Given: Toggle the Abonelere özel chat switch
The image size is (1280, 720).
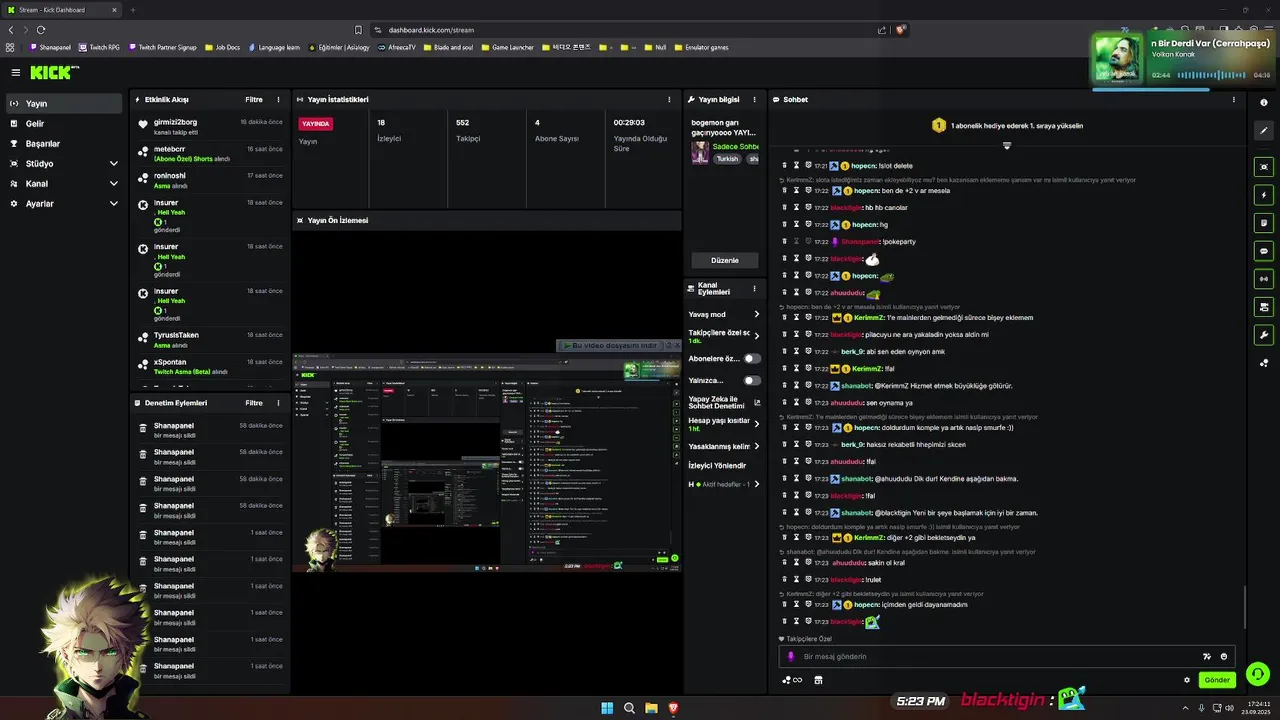Looking at the screenshot, I should (751, 358).
